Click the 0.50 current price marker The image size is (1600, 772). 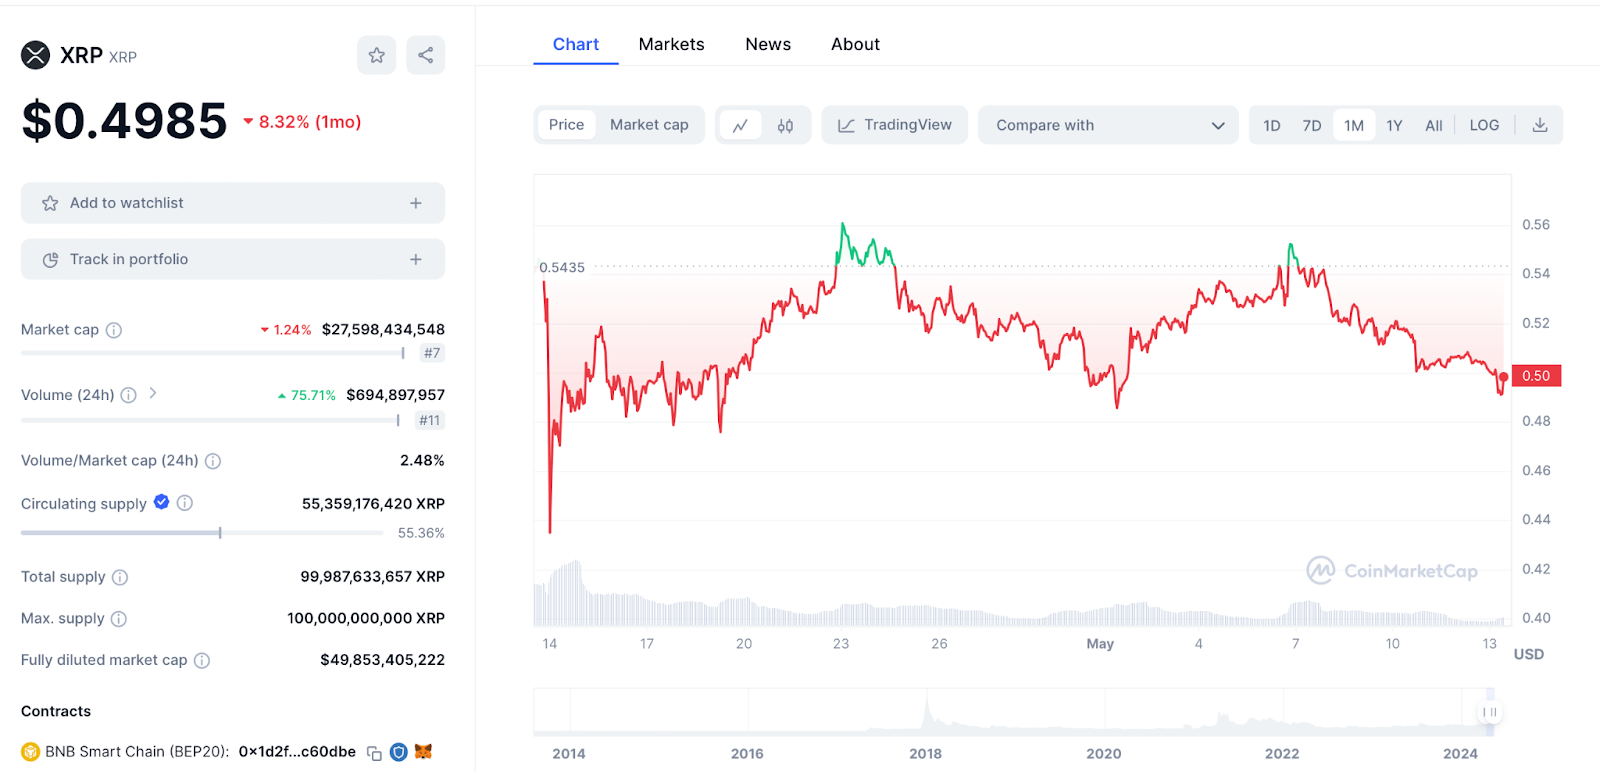(1536, 376)
